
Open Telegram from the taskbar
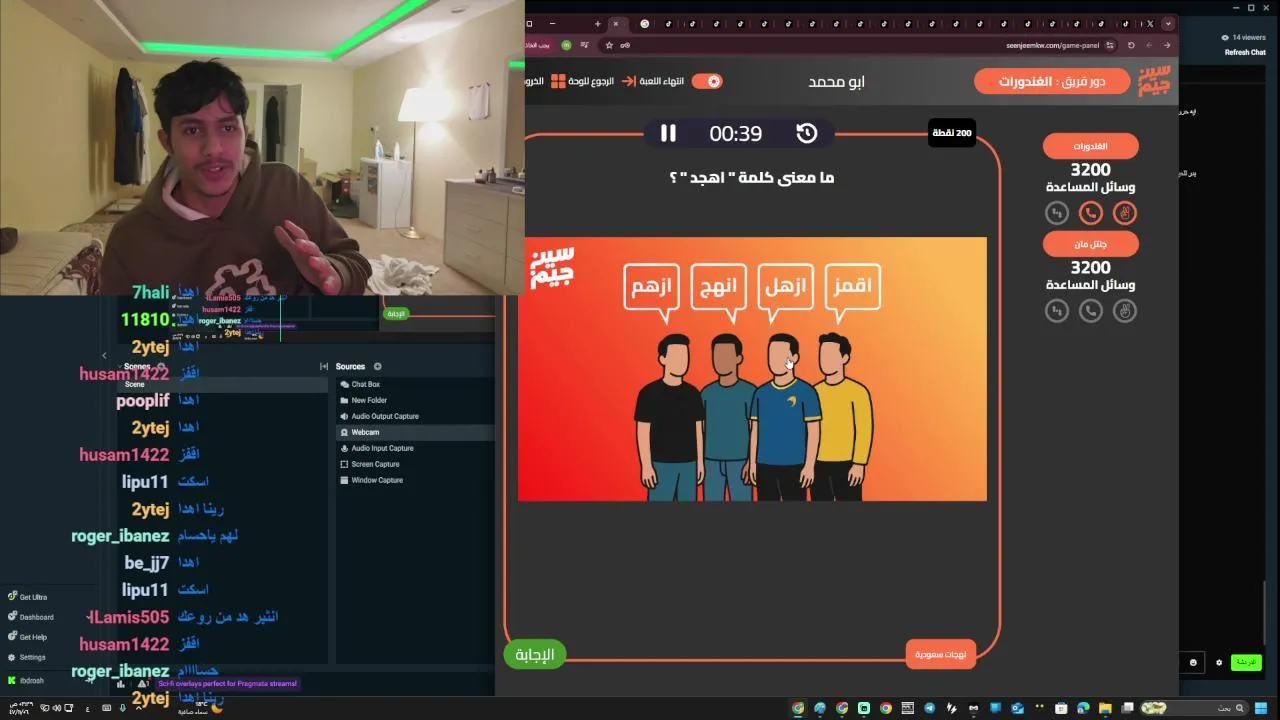[x=930, y=708]
